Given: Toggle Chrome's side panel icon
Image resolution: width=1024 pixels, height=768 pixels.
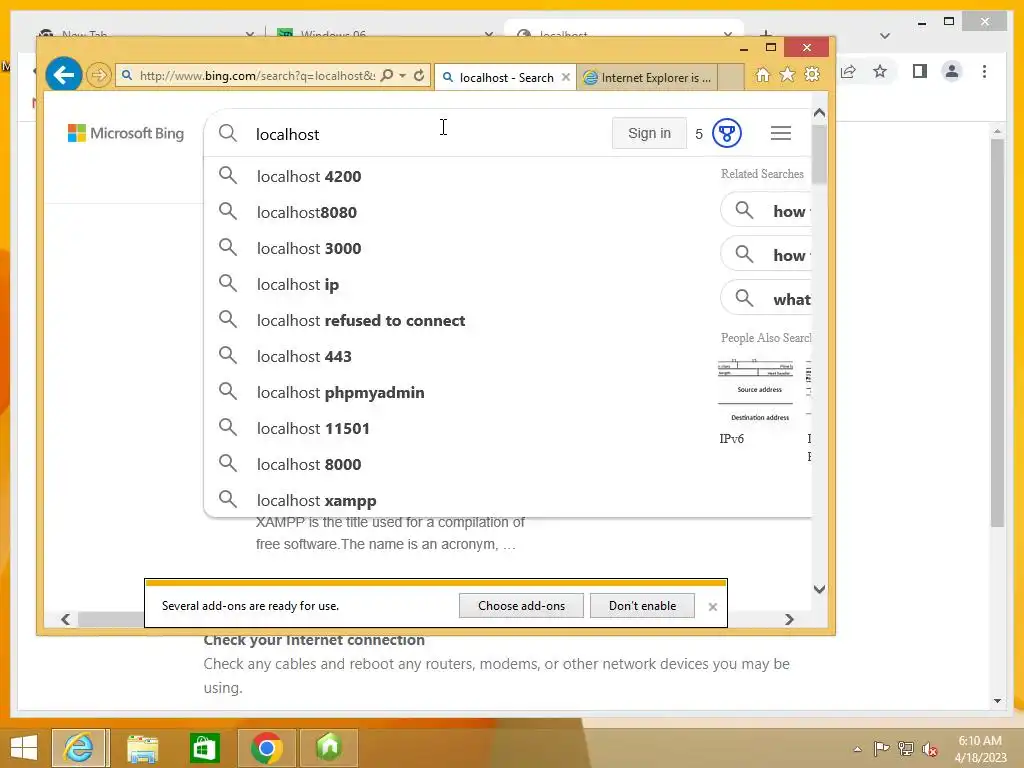Looking at the screenshot, I should pos(920,71).
